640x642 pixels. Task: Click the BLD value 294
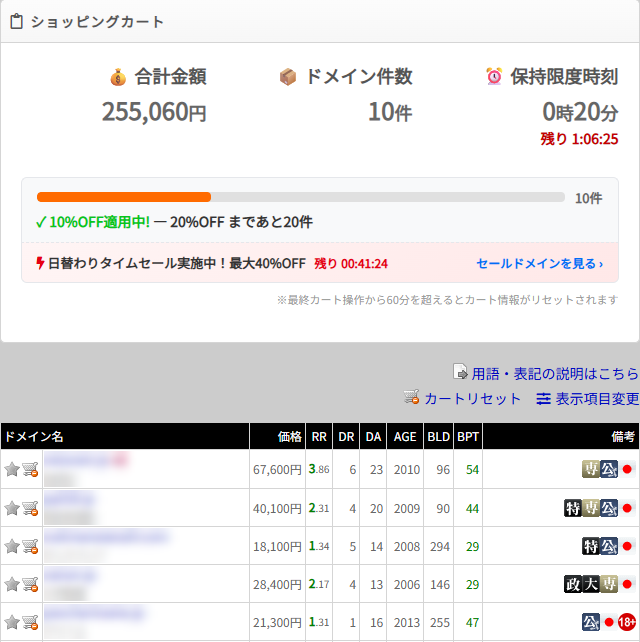(x=440, y=546)
